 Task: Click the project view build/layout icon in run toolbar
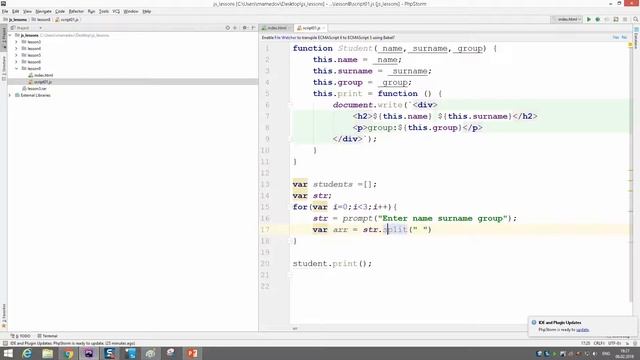coord(616,19)
